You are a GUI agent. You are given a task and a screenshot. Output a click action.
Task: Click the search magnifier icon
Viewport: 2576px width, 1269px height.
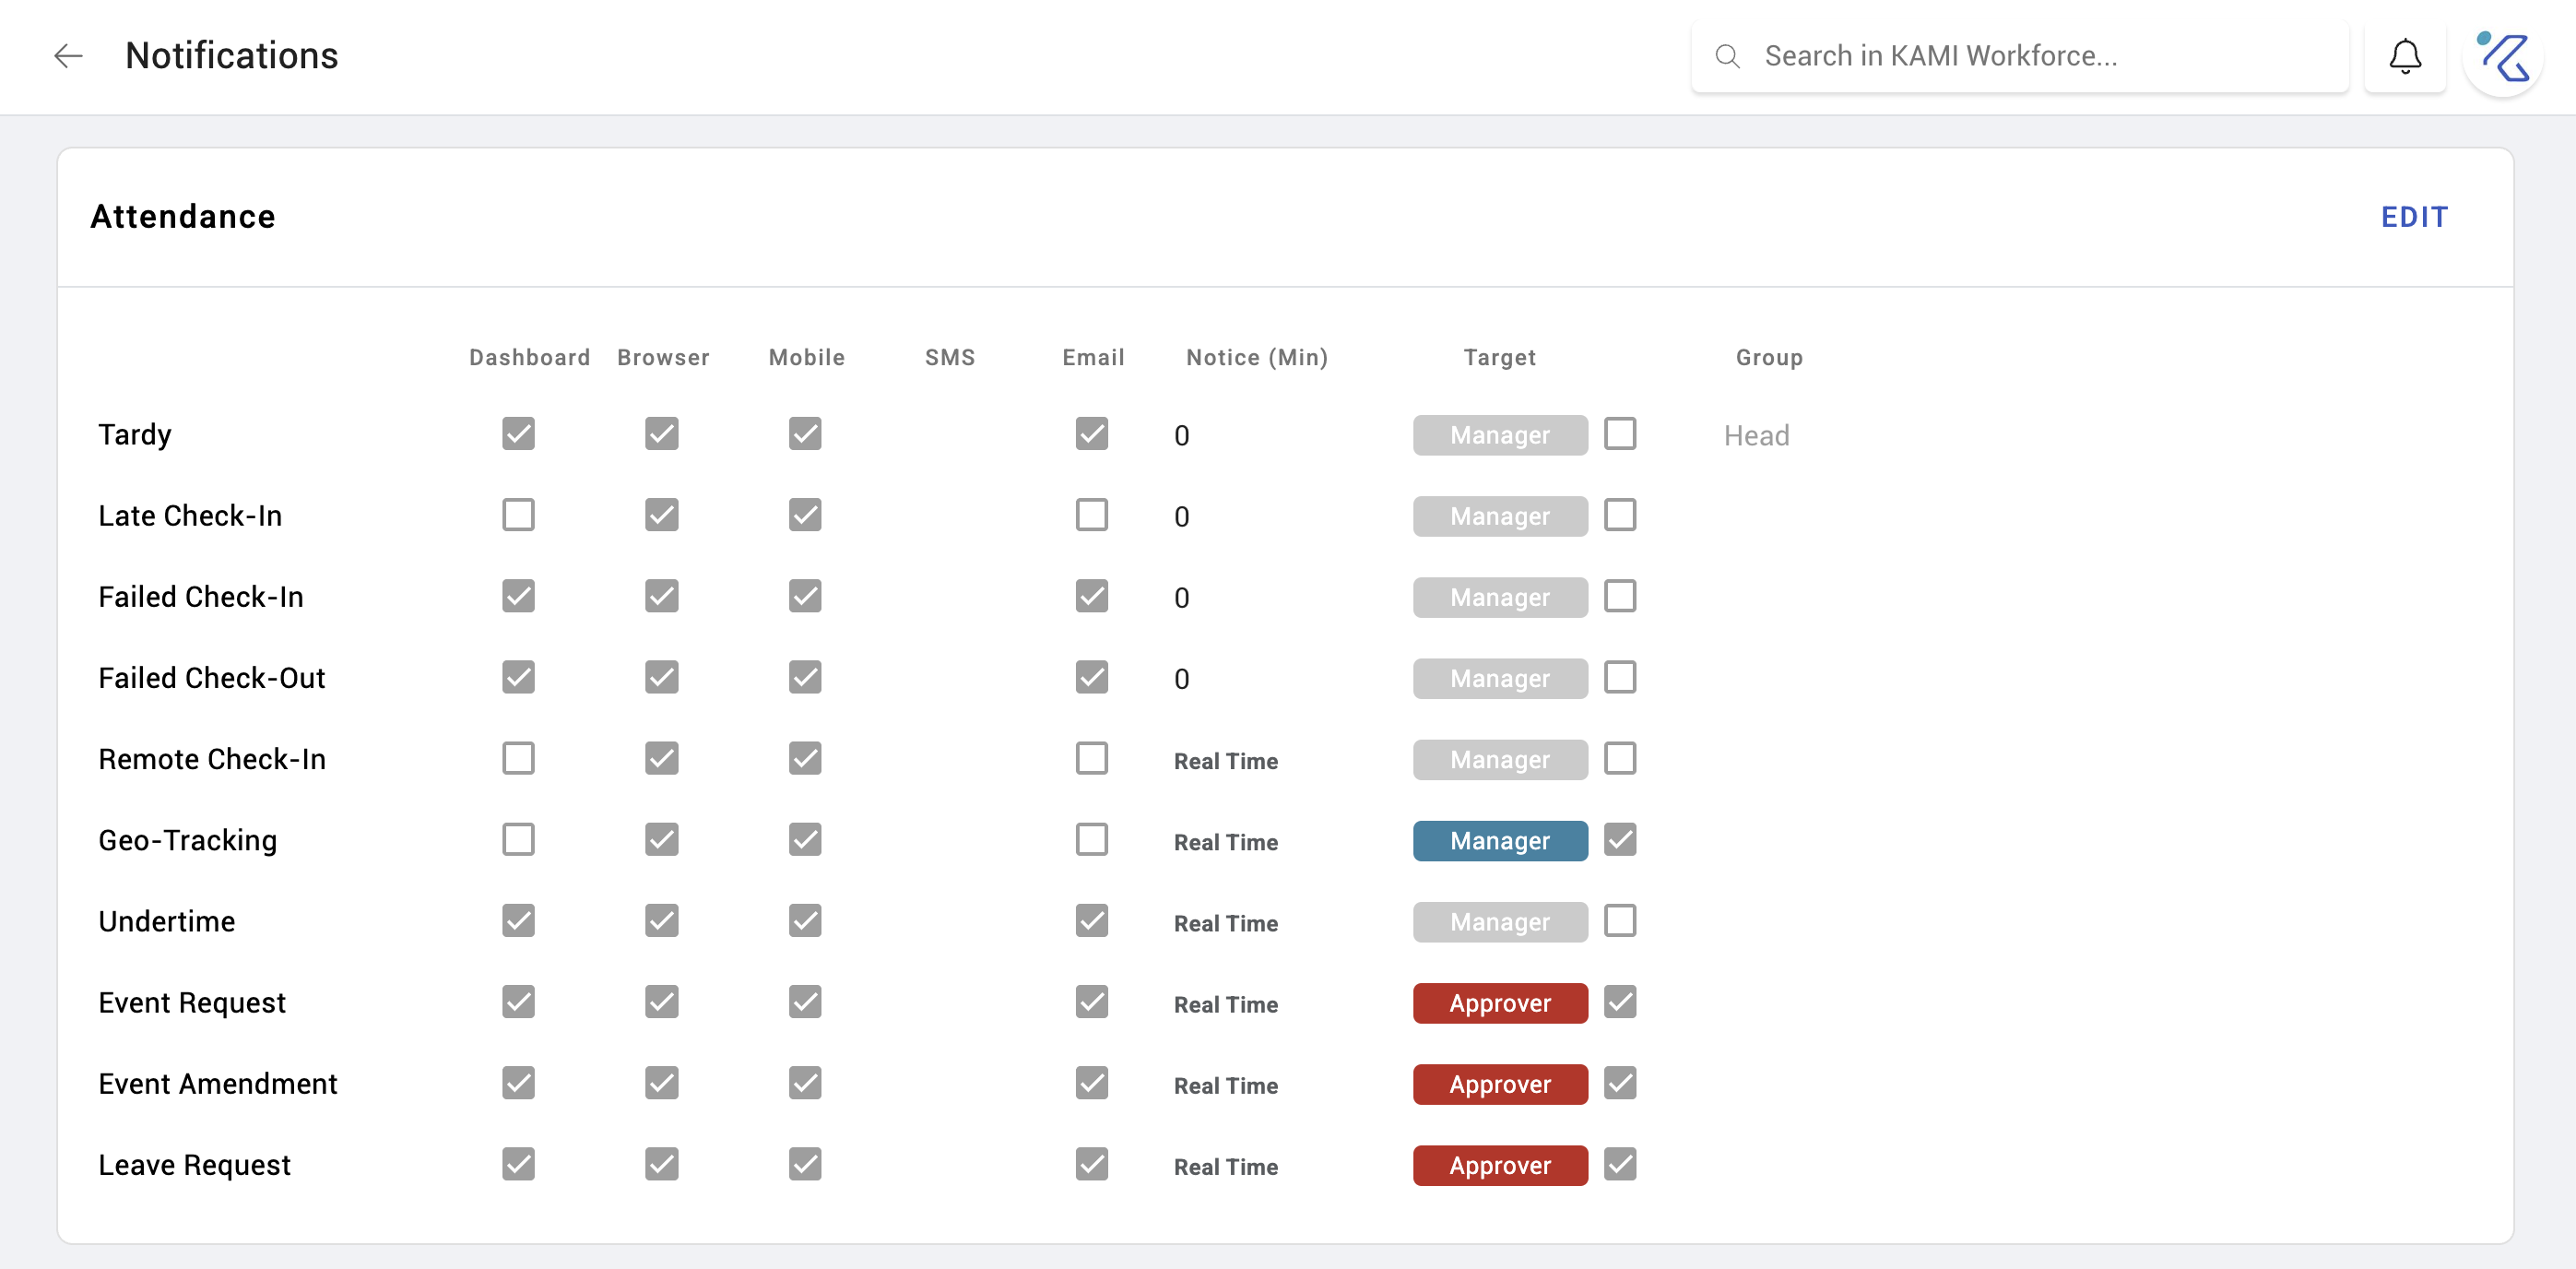(x=1727, y=56)
